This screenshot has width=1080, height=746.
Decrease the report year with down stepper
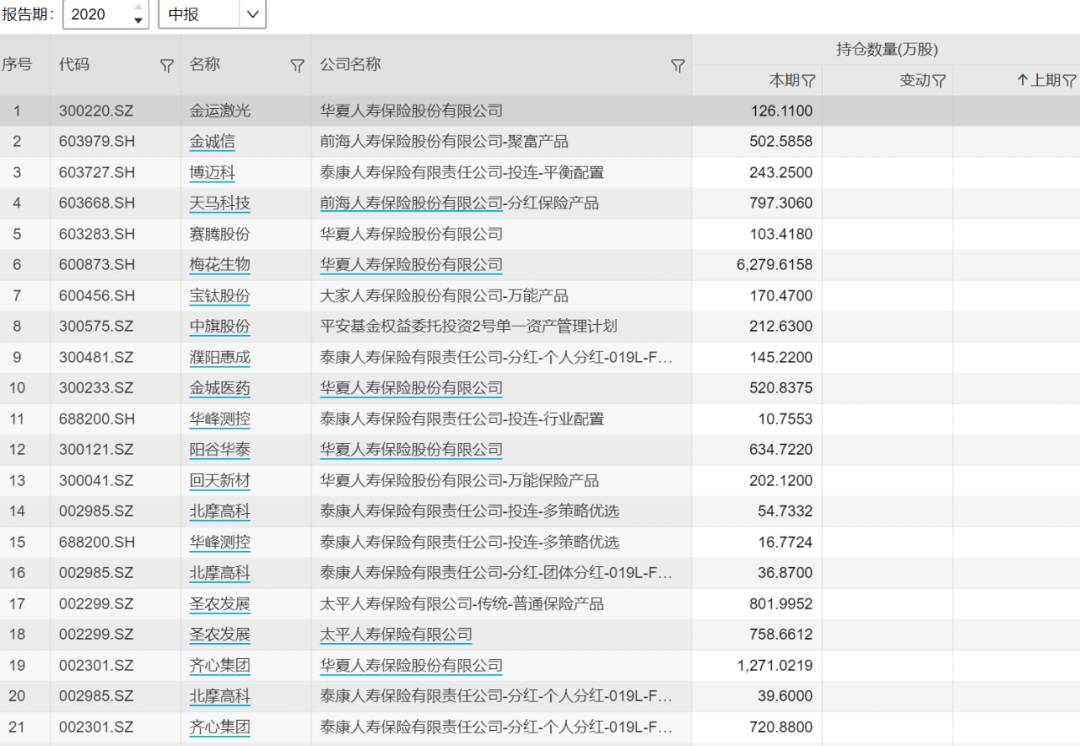[138, 20]
